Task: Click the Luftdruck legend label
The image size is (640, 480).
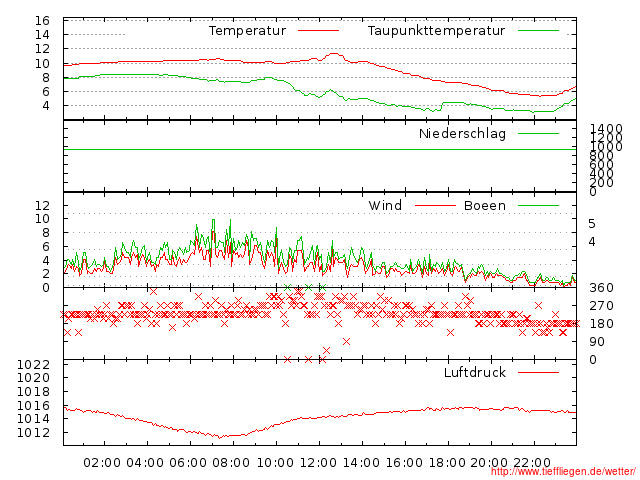Action: (x=474, y=373)
